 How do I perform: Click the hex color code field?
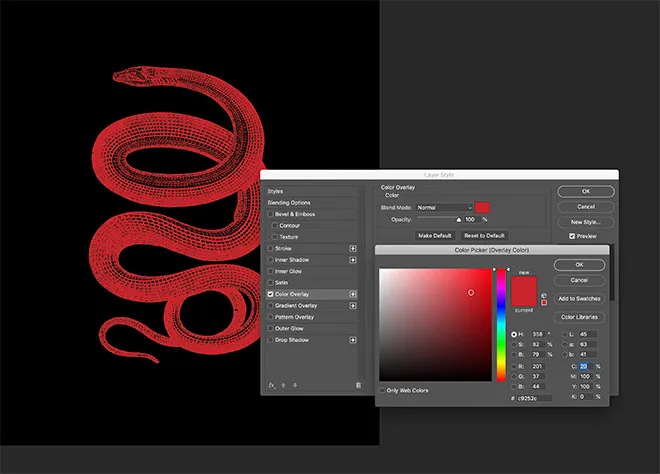534,398
